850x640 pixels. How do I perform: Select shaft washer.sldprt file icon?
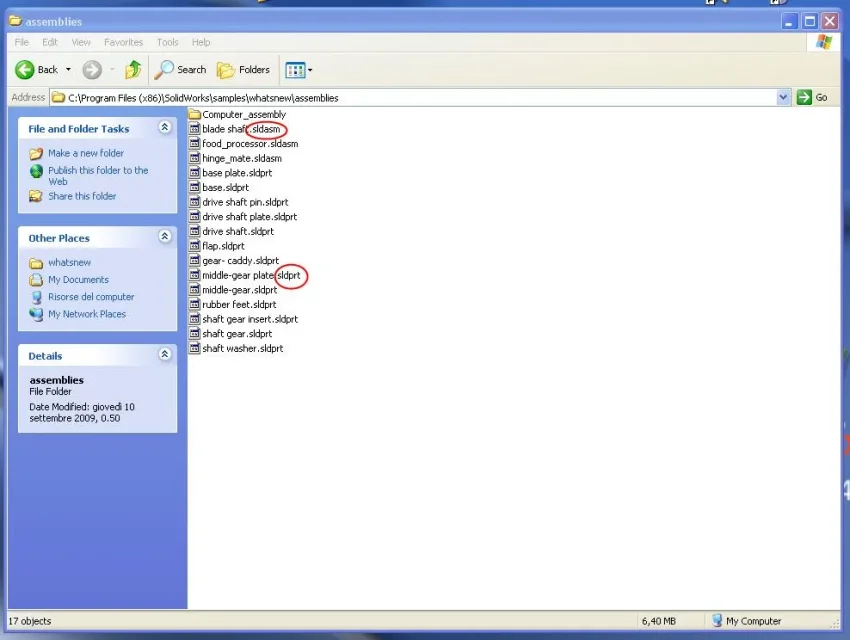[195, 348]
